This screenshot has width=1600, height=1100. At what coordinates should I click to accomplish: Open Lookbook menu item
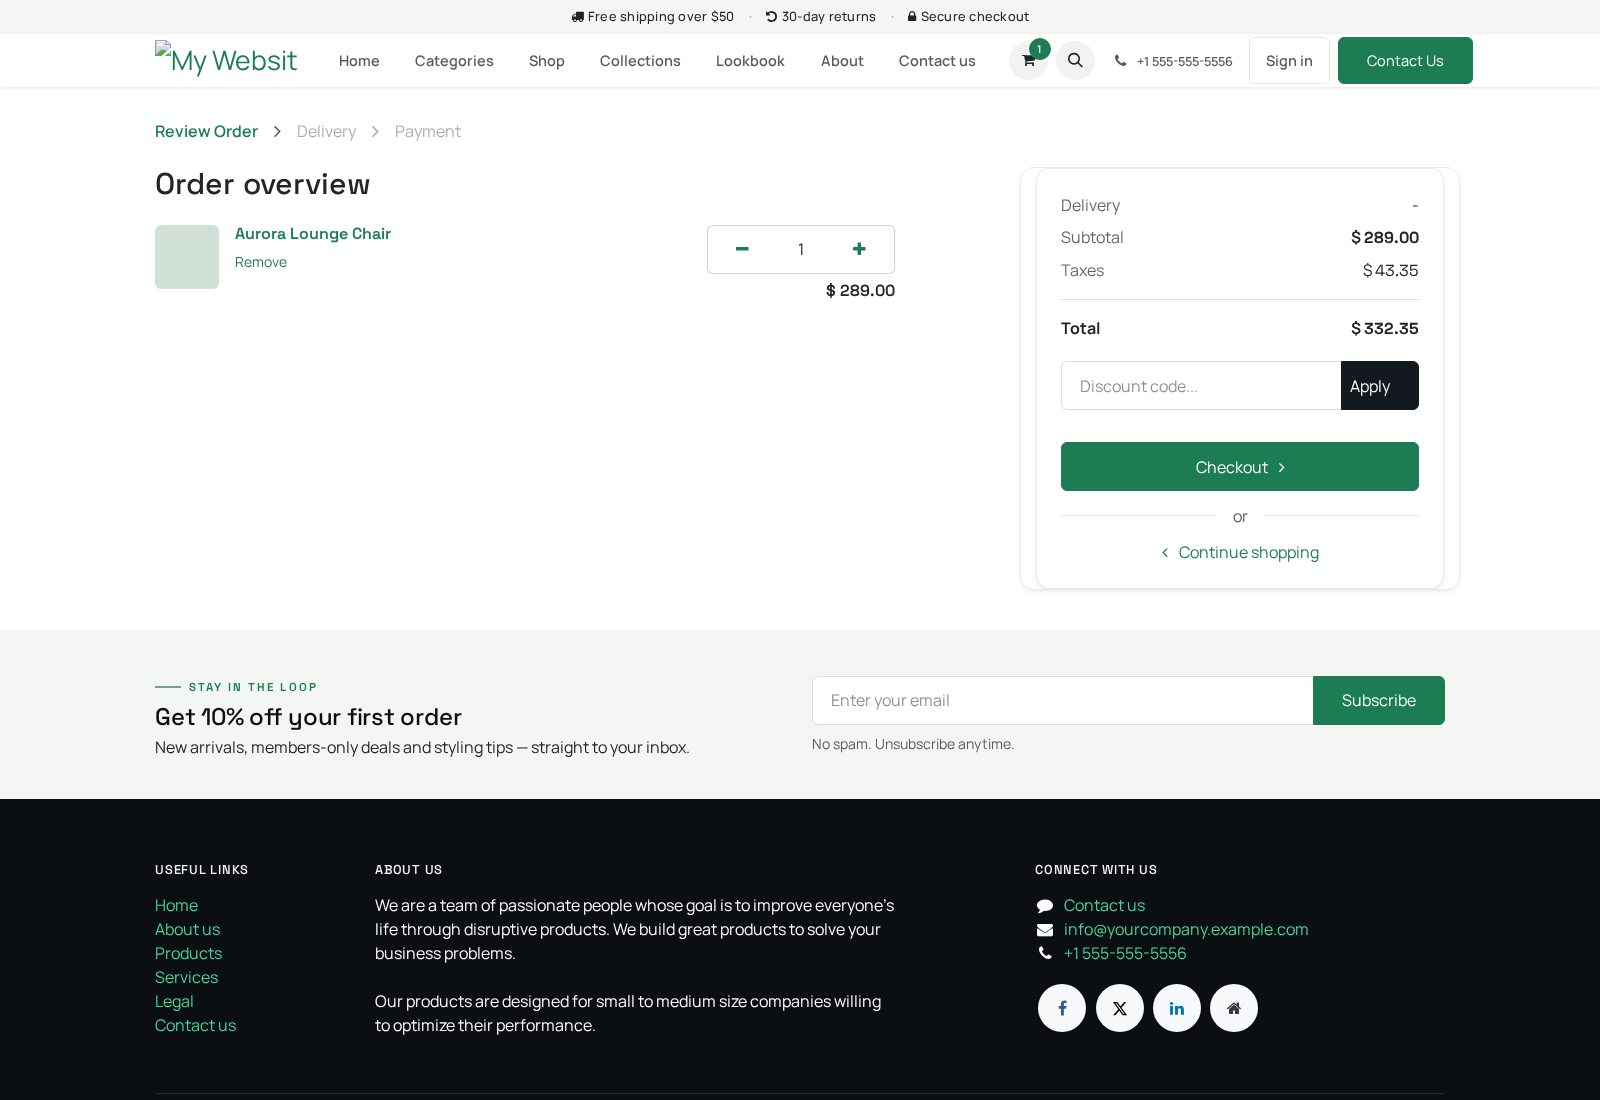coord(750,61)
